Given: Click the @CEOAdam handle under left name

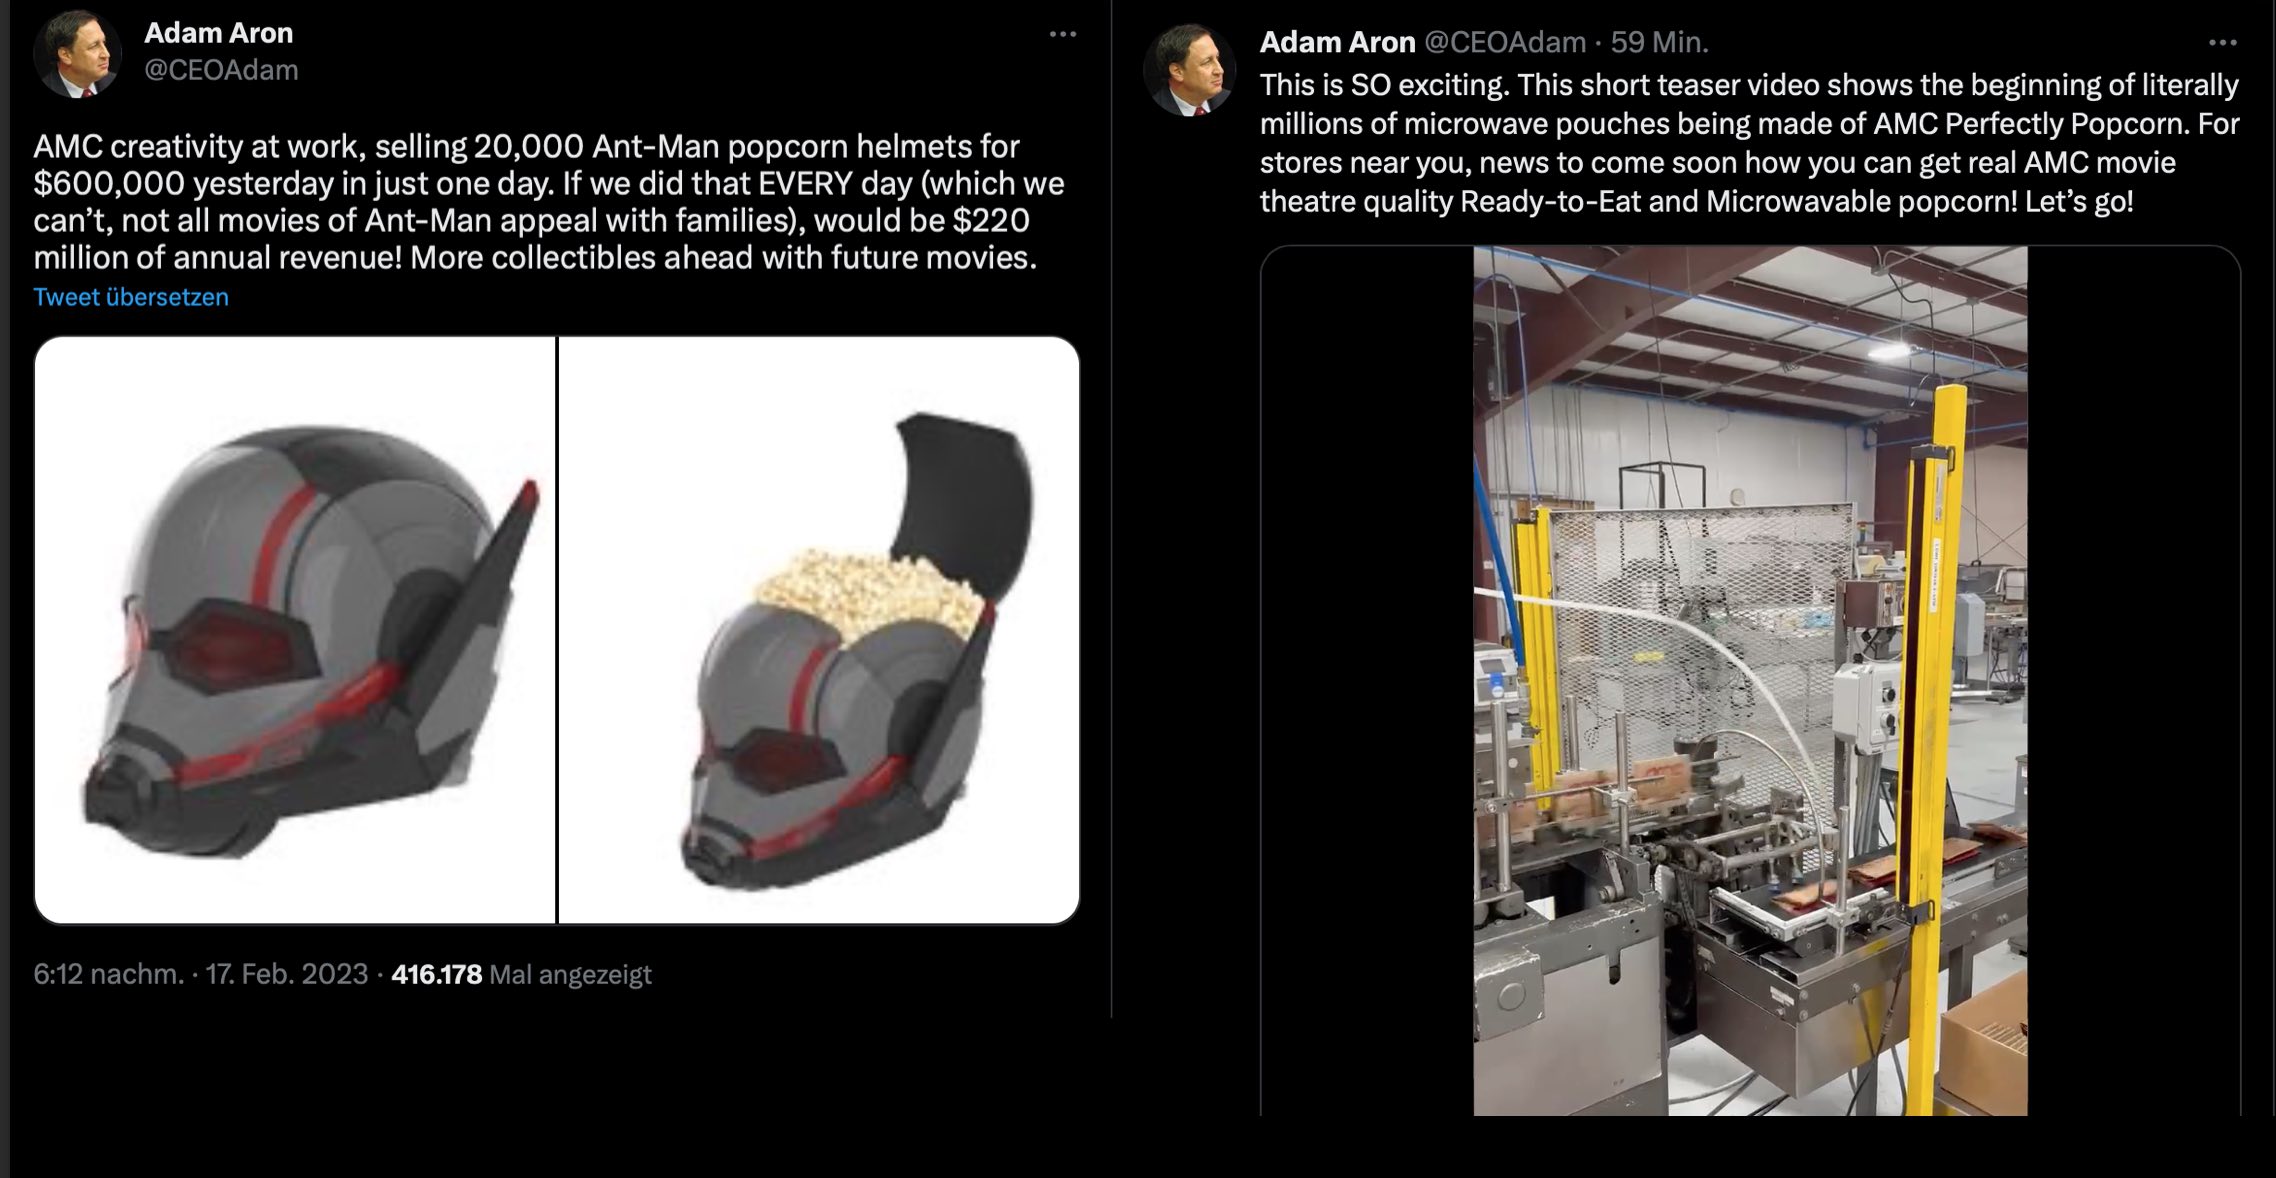Looking at the screenshot, I should (x=221, y=70).
